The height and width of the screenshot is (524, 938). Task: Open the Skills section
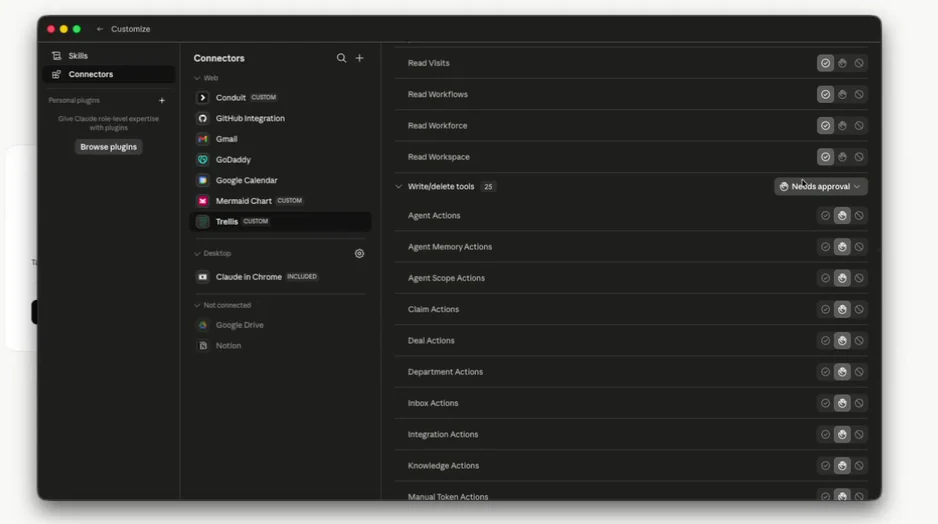109,56
